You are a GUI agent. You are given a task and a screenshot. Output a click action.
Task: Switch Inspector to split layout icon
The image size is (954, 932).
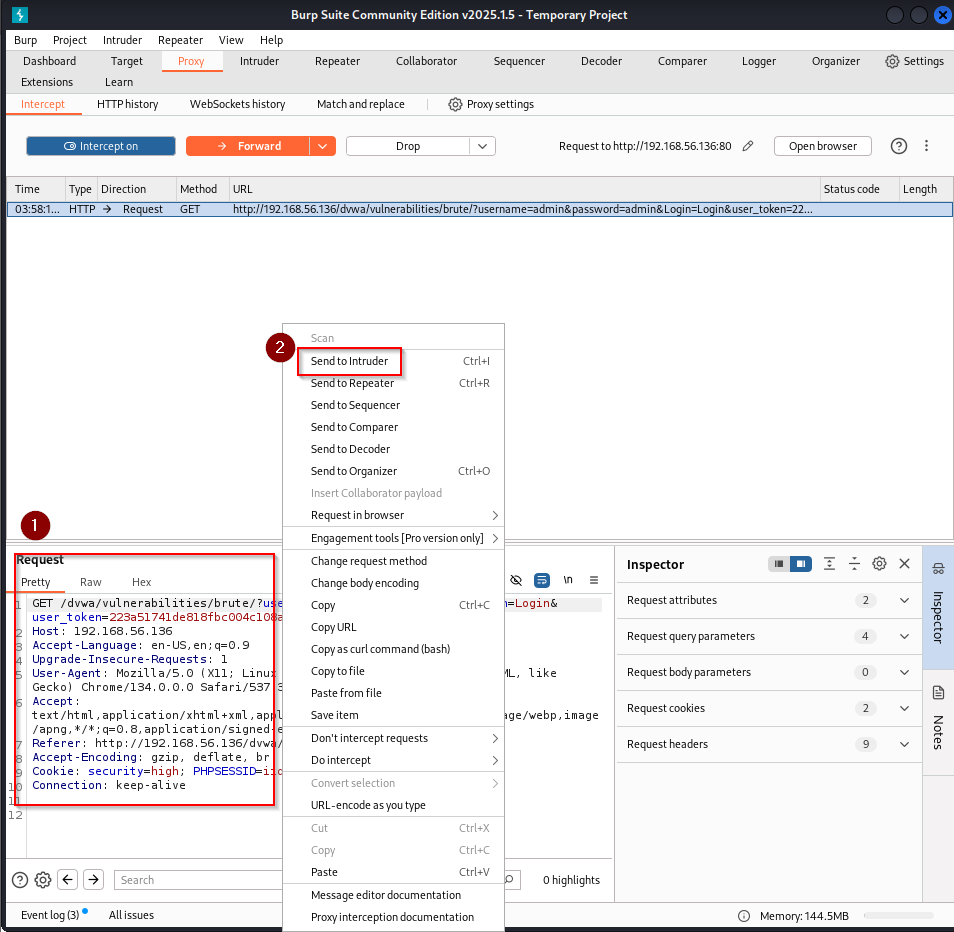click(x=801, y=564)
